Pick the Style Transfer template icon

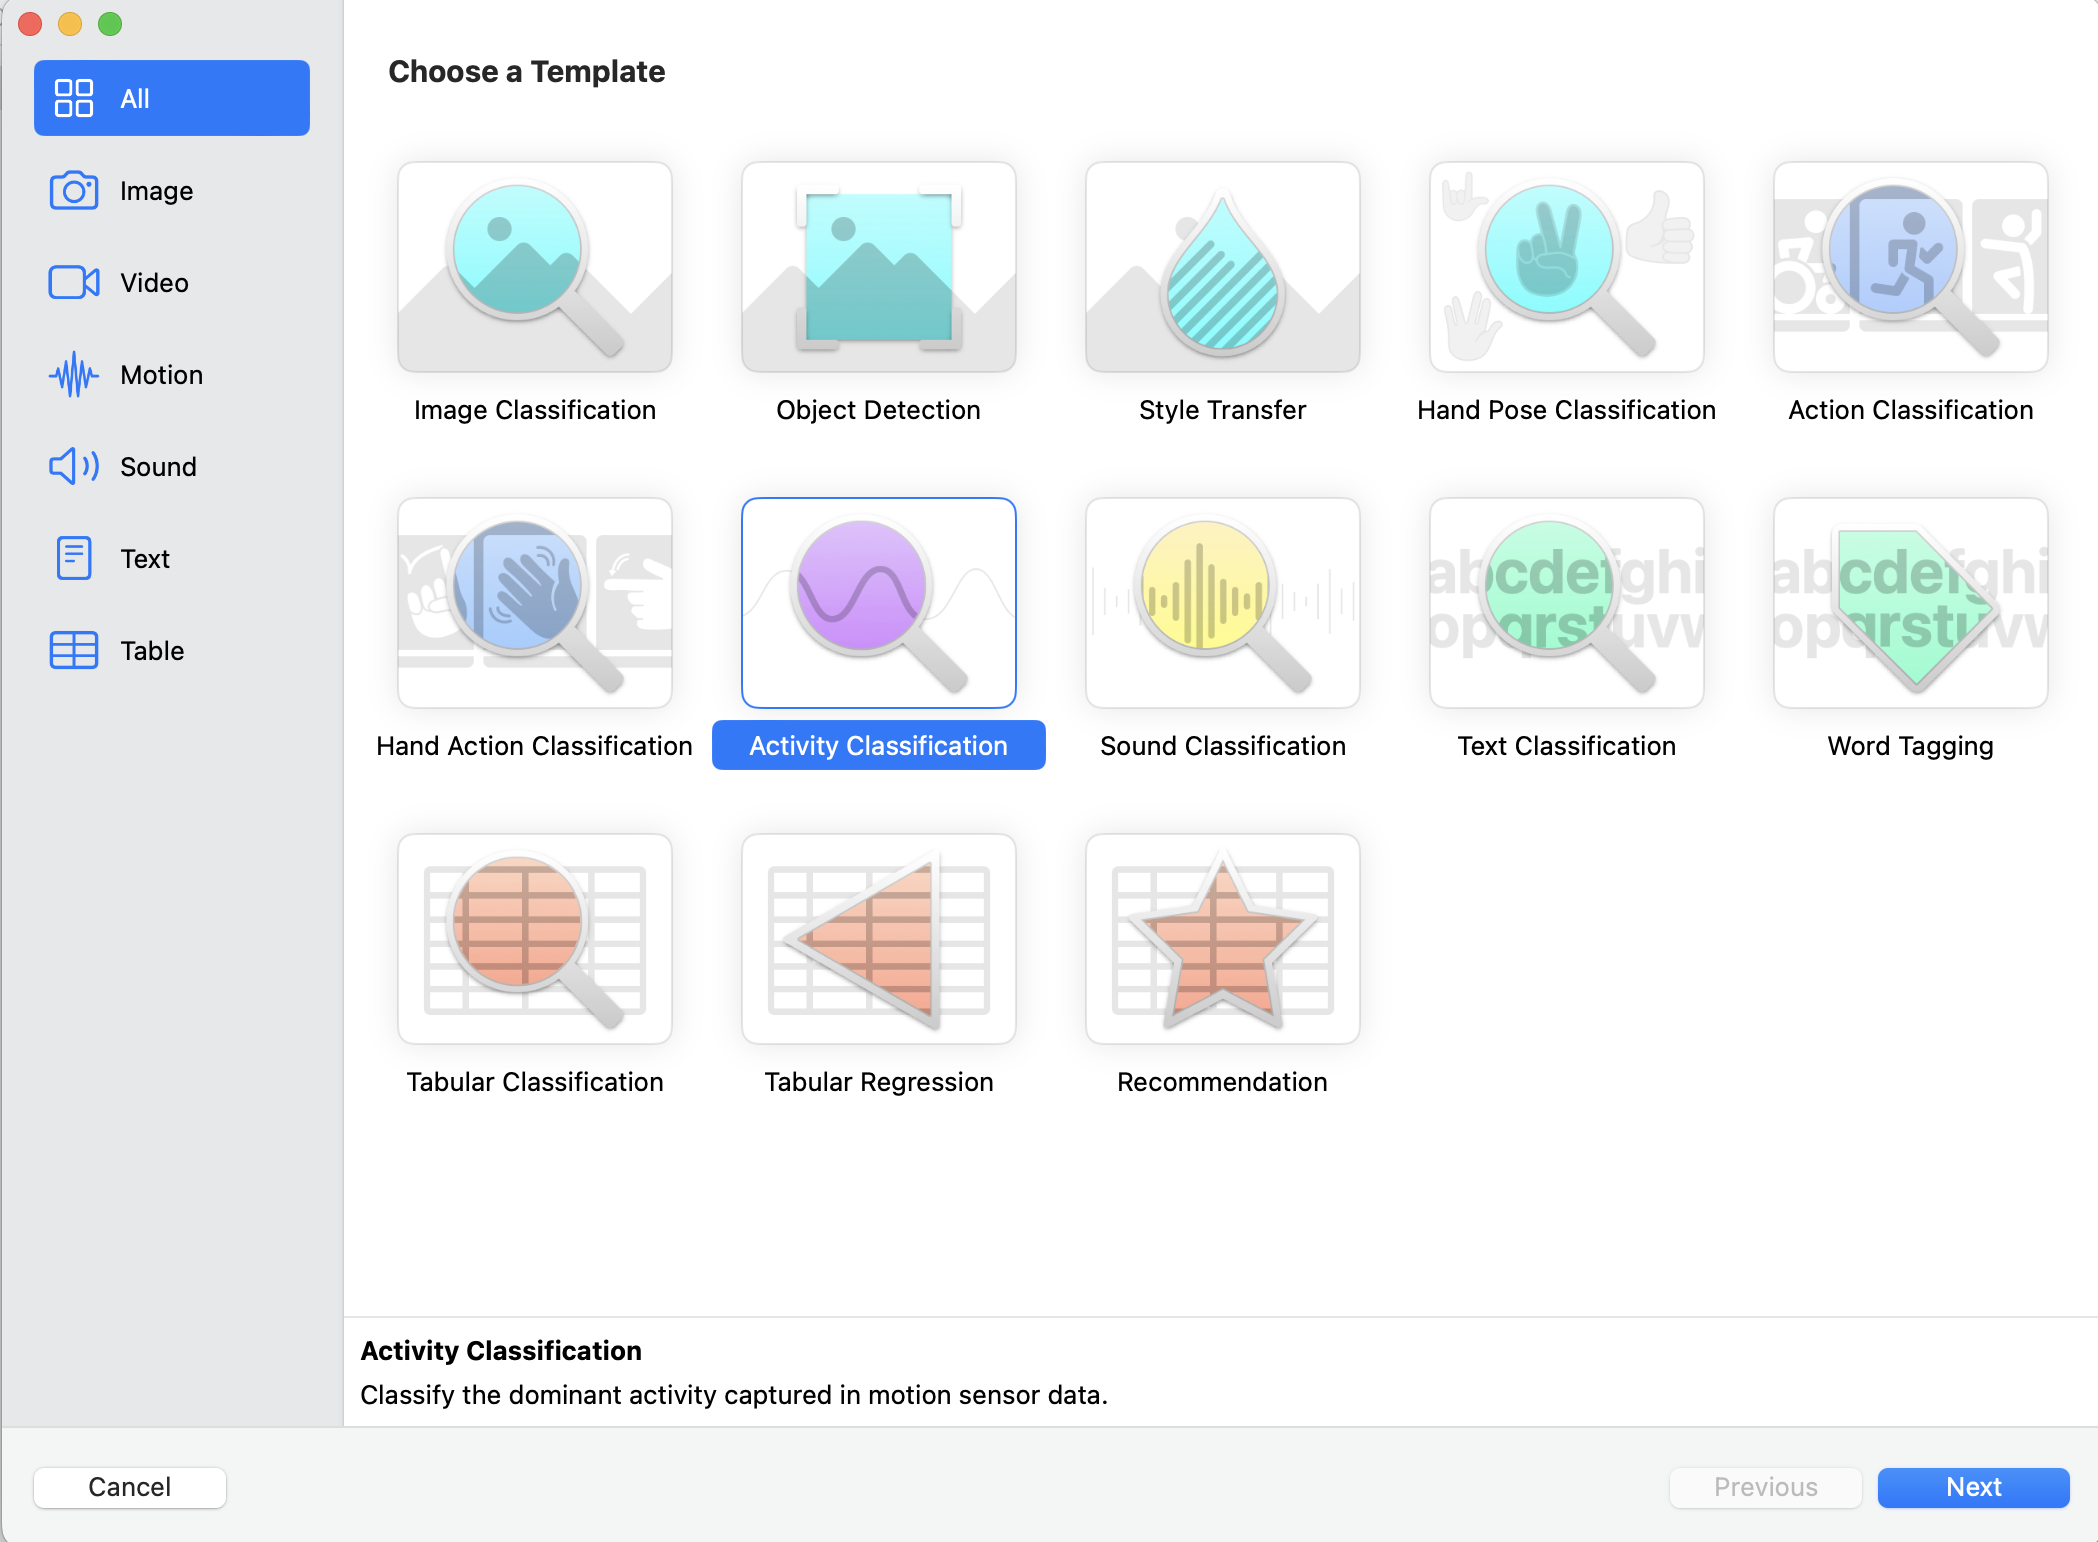click(x=1222, y=267)
